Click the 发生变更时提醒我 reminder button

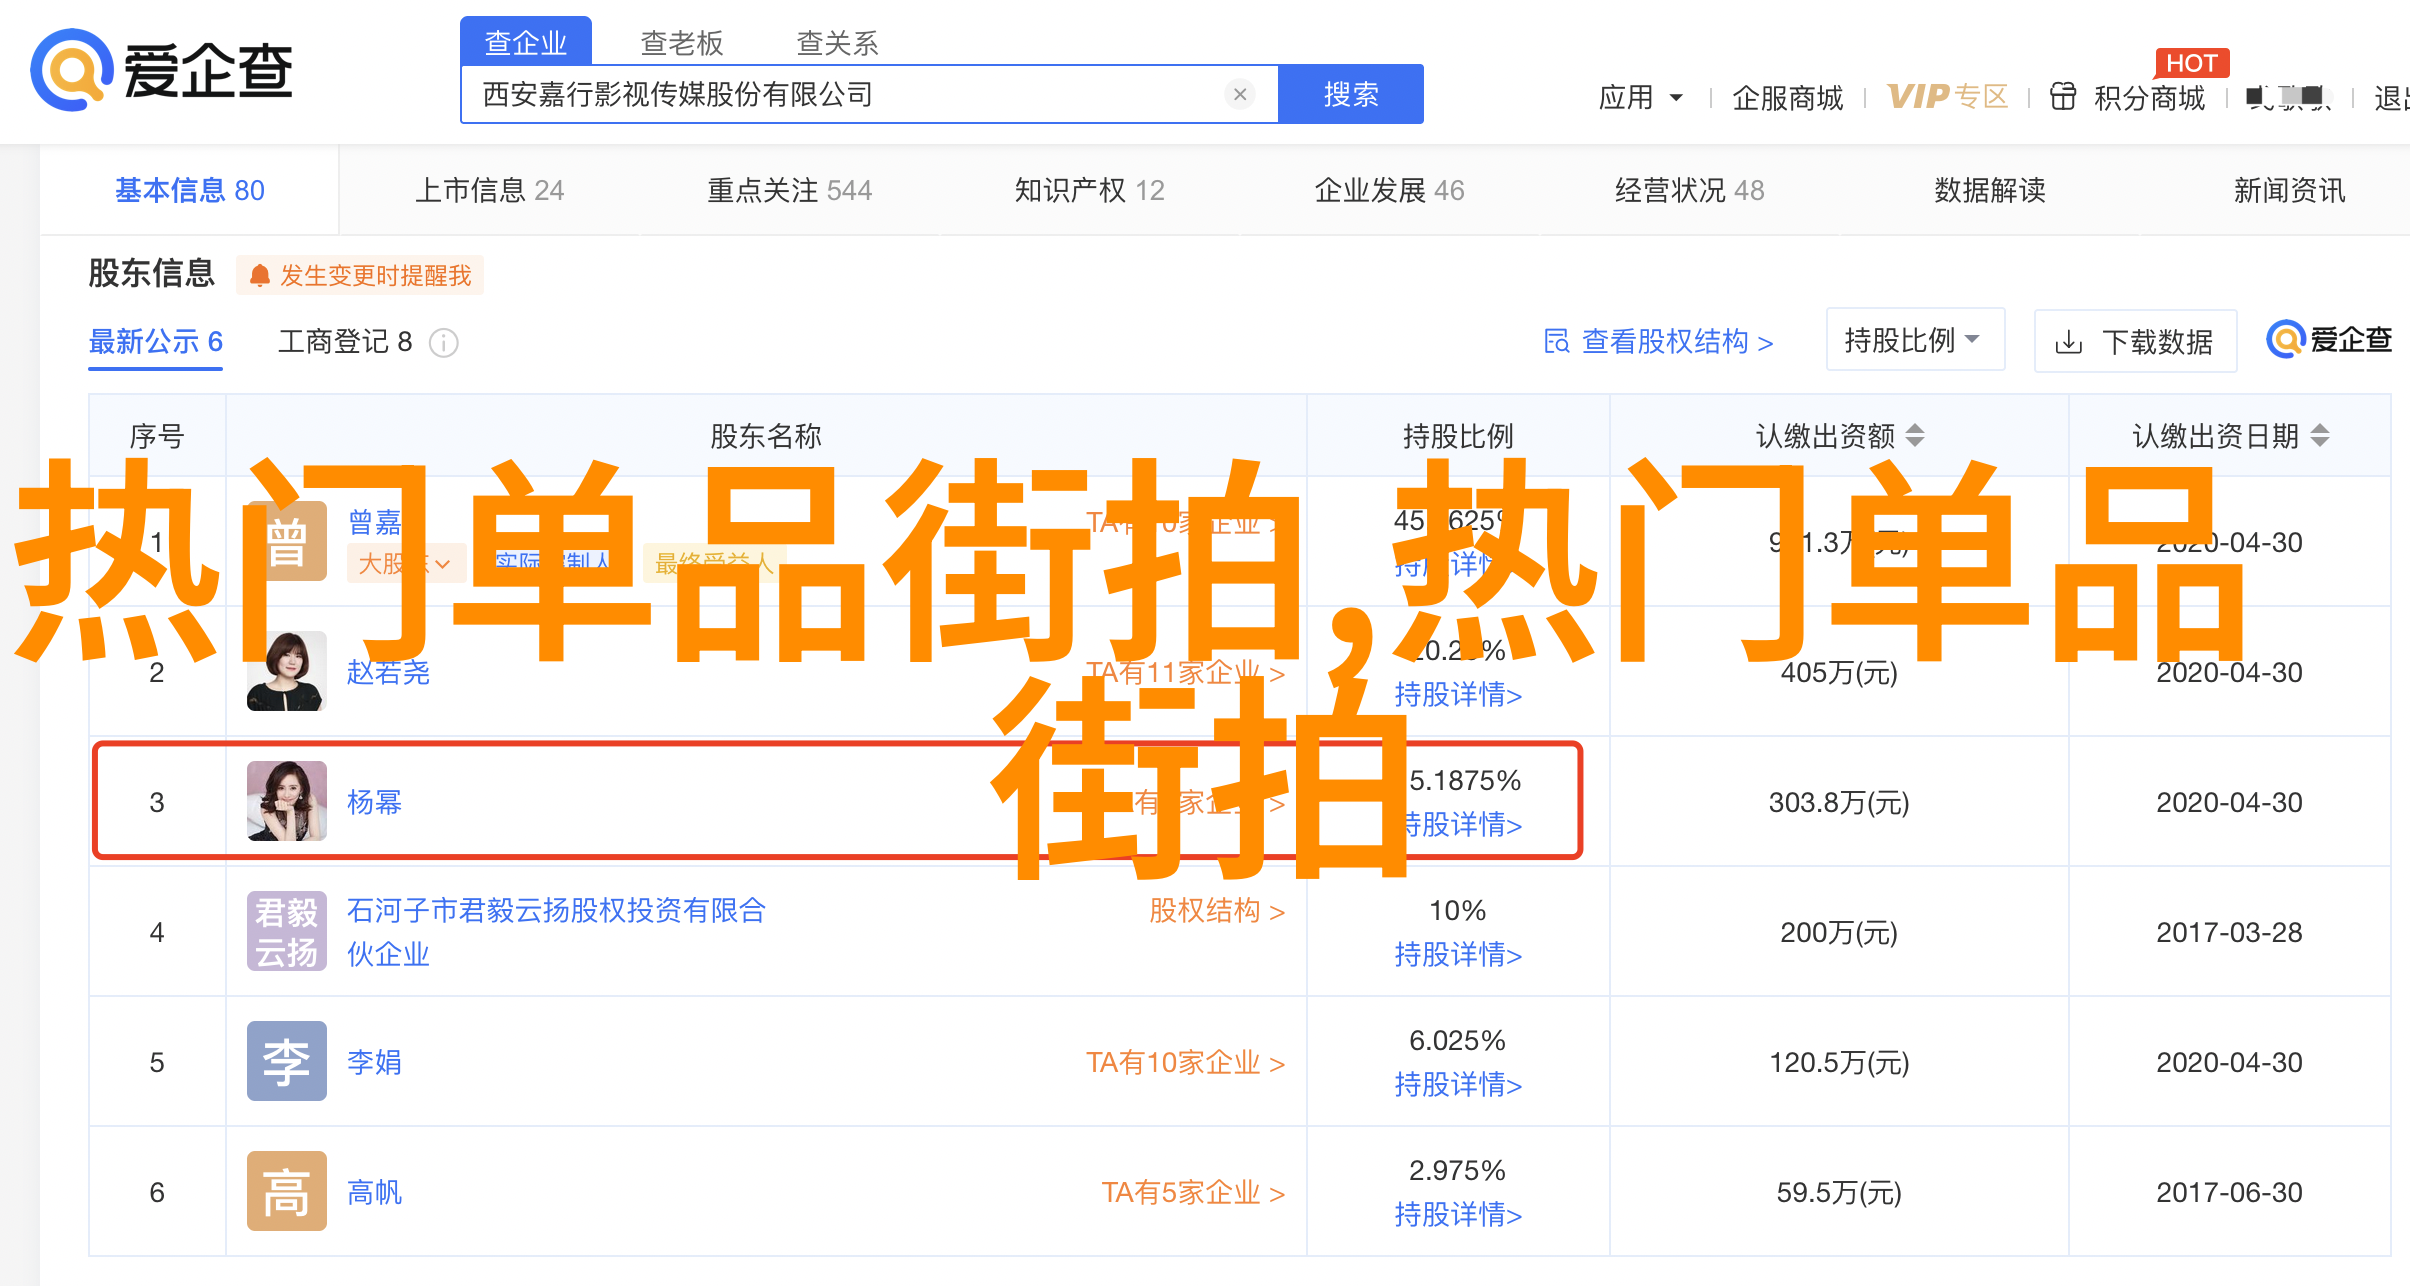coord(360,275)
